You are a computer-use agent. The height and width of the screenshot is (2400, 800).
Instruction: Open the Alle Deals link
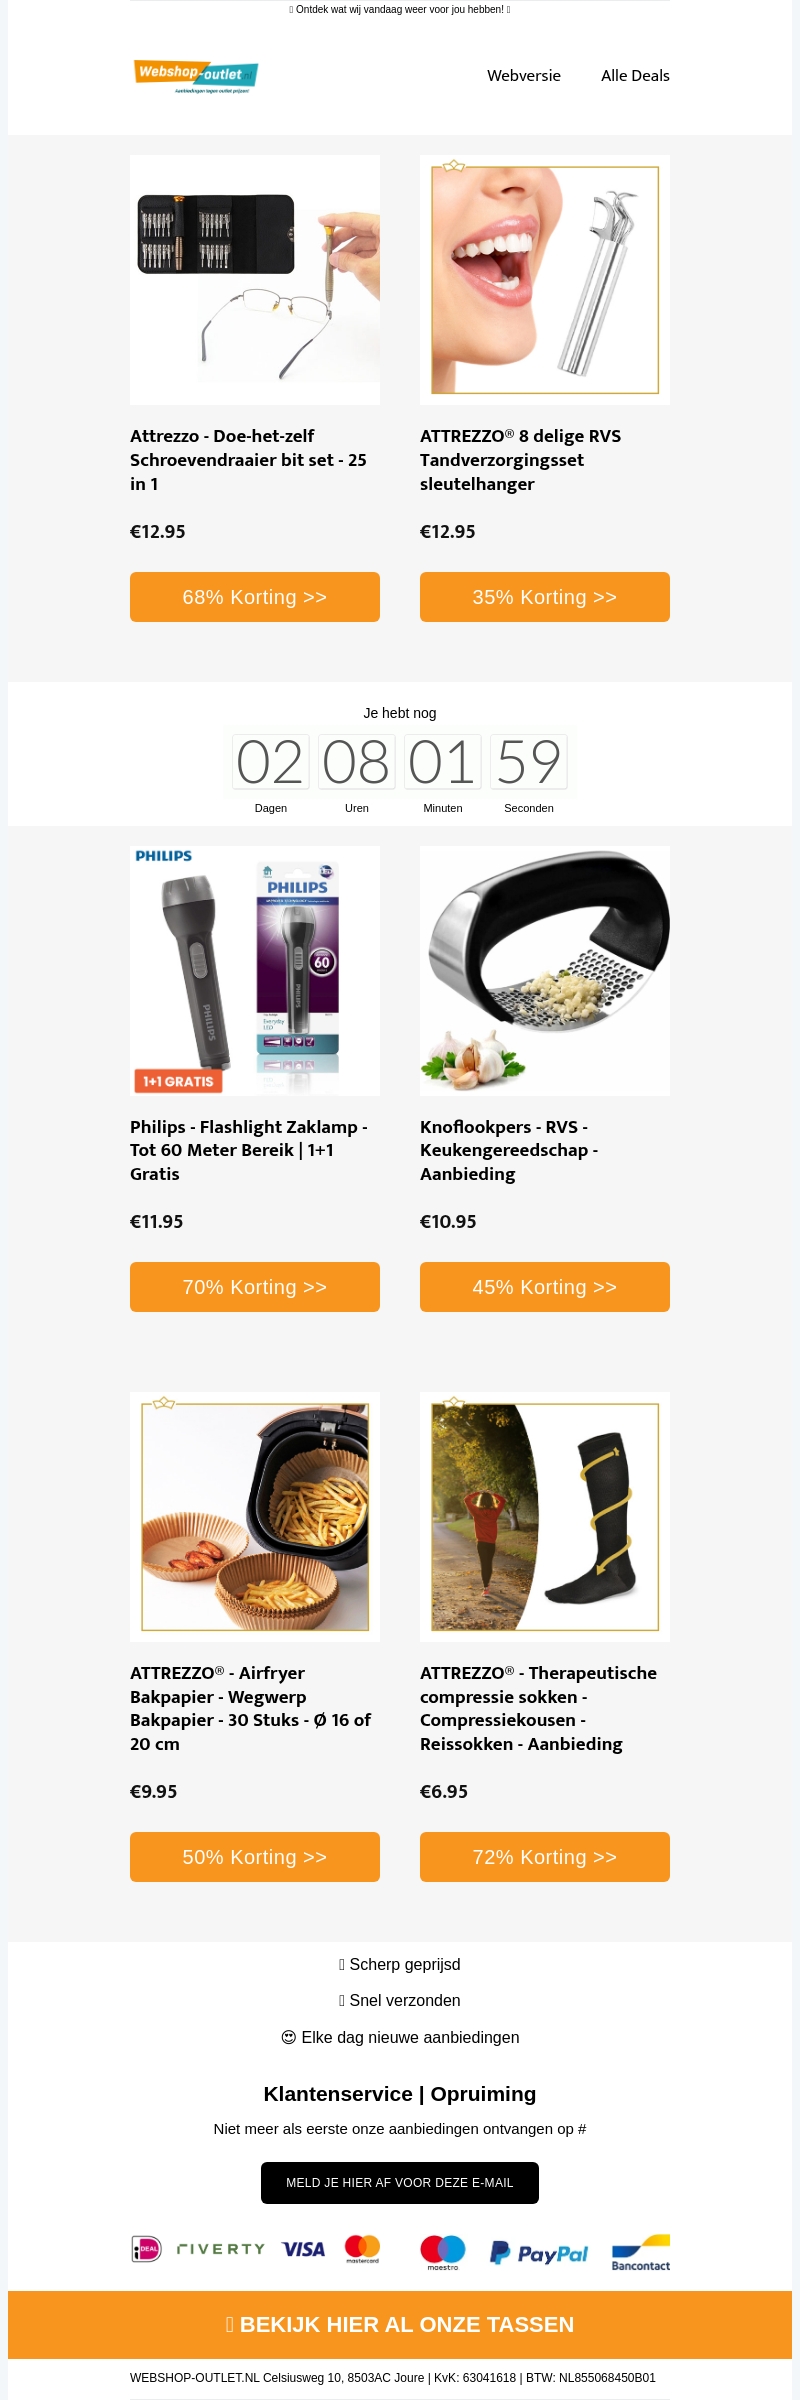coord(635,75)
